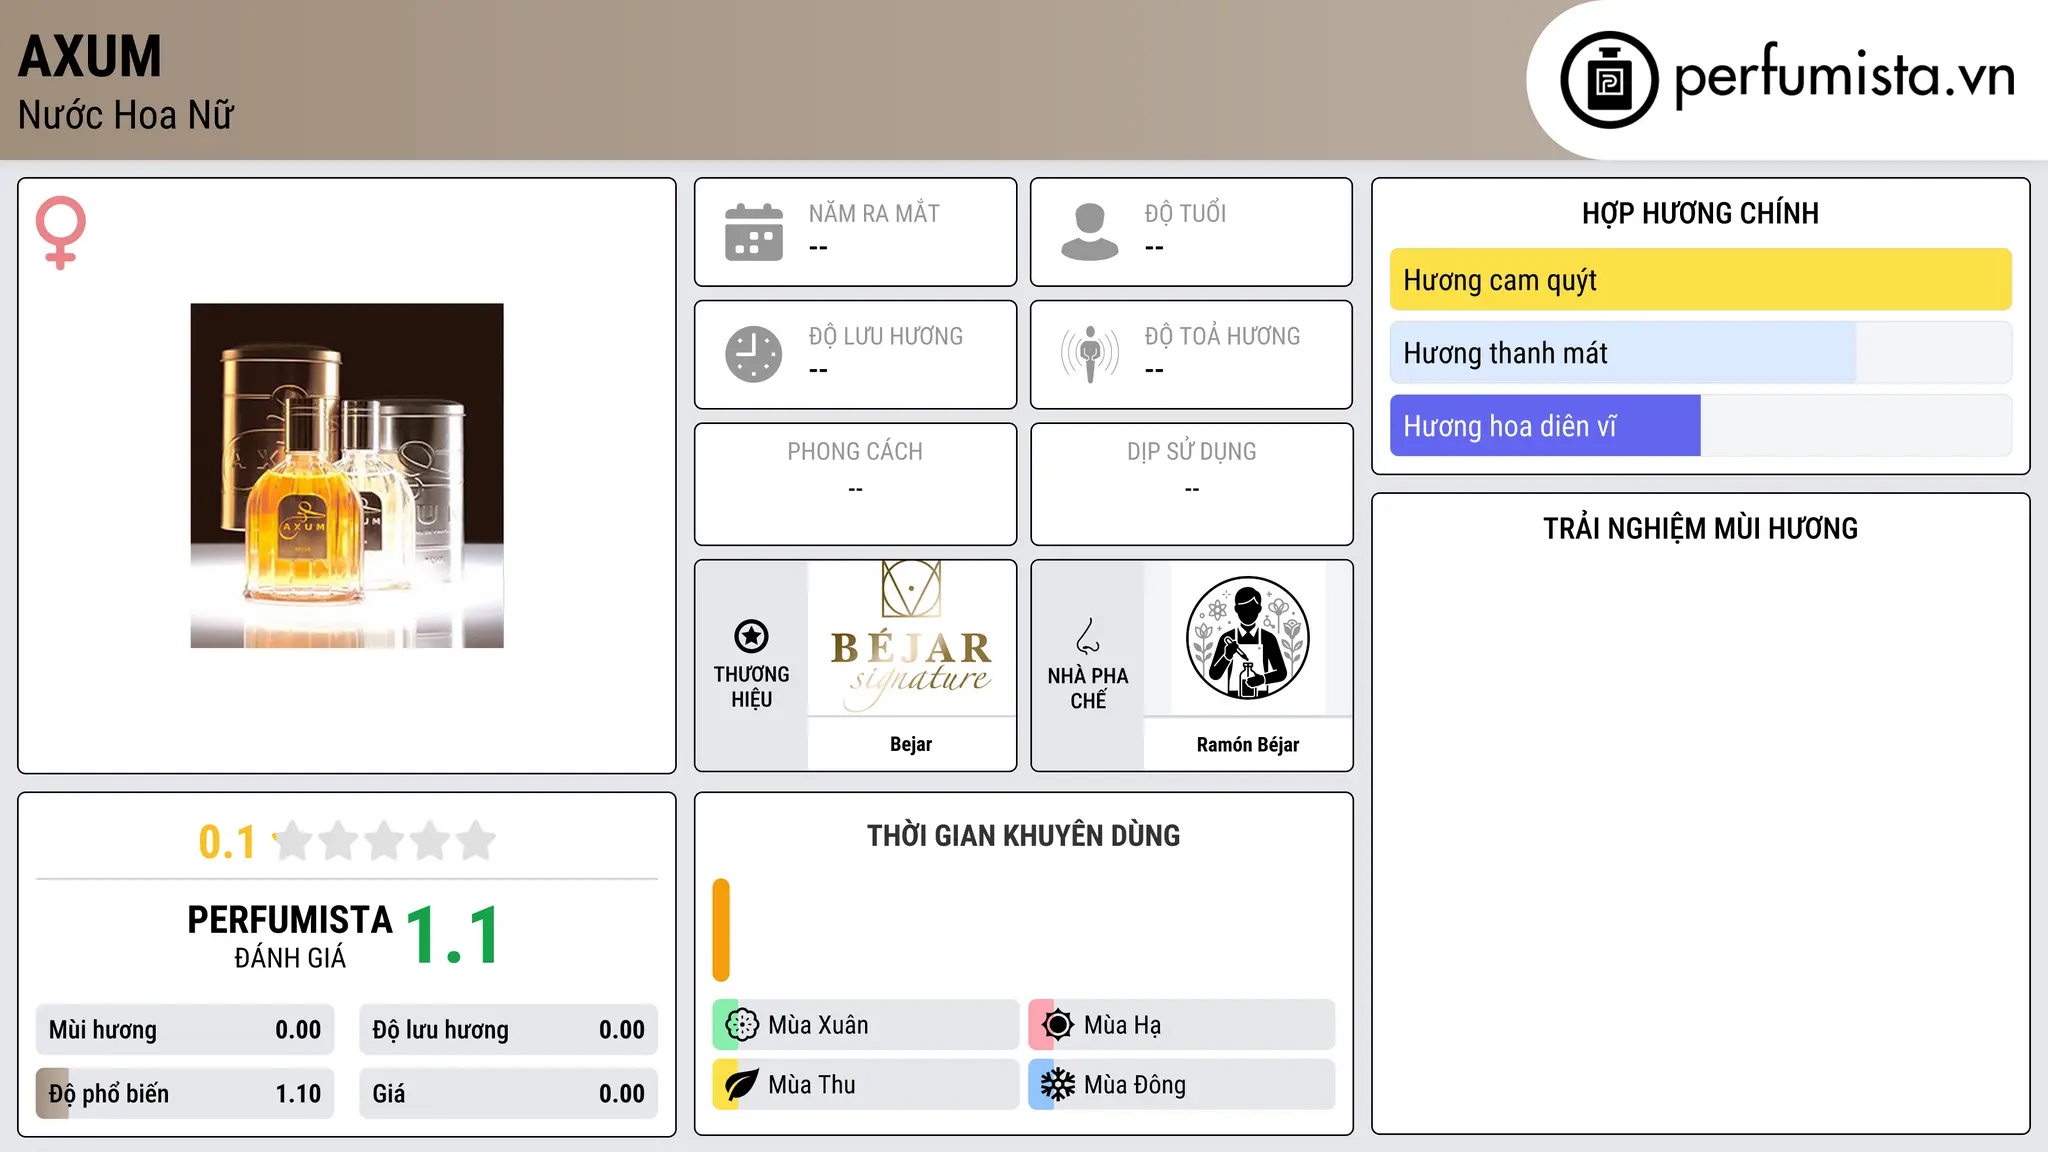Click the PHONG CÁCH card heading
Image resolution: width=2048 pixels, height=1152 pixels.
click(855, 452)
